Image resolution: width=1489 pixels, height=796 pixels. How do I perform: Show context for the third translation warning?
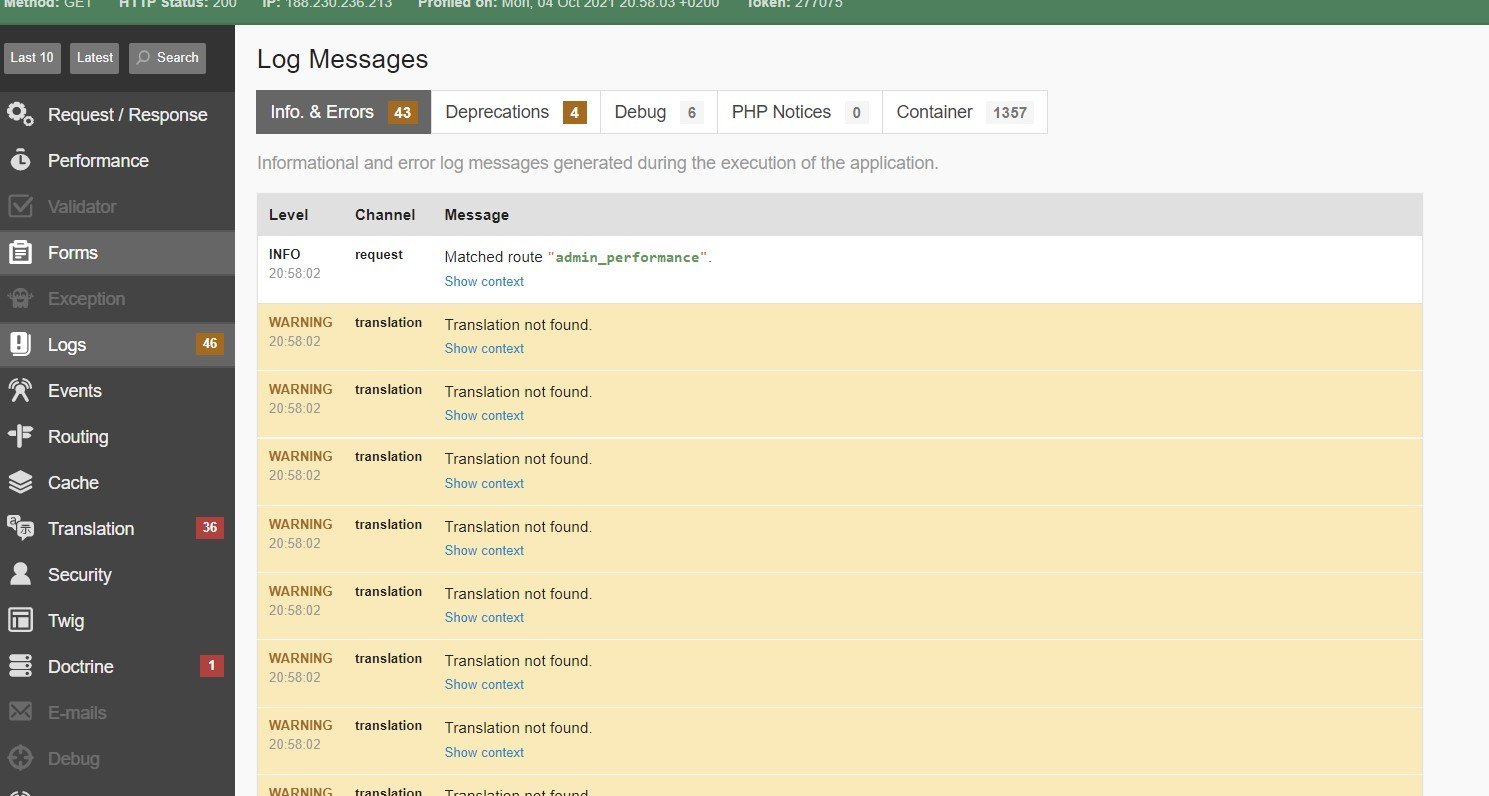pos(484,483)
